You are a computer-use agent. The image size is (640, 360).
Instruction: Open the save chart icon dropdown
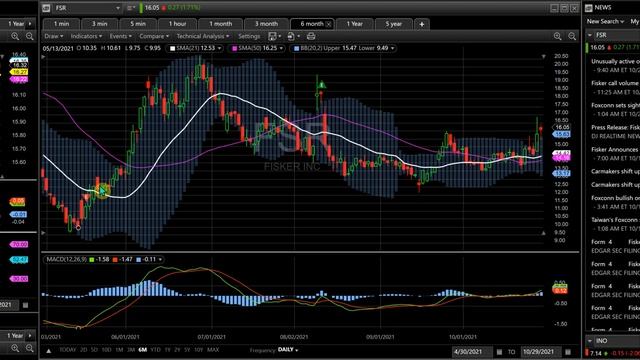(x=274, y=36)
